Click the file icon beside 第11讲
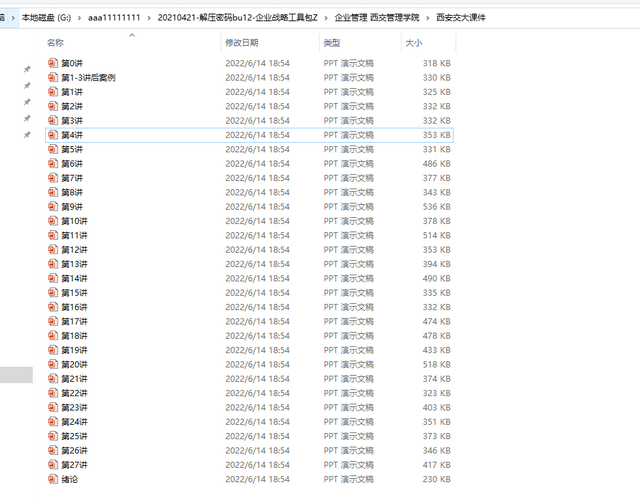This screenshot has width=640, height=502. click(x=53, y=235)
